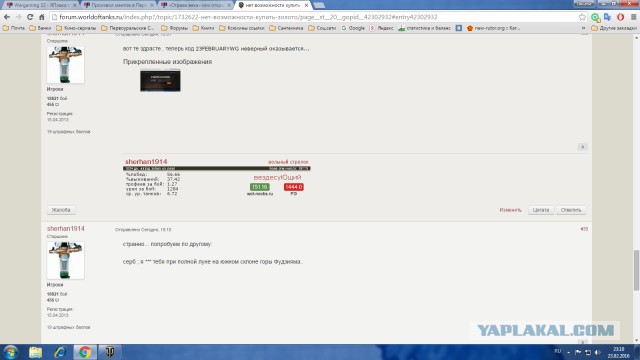Open the sherhan1914 signature name link
The height and width of the screenshot is (360, 640).
pyautogui.click(x=146, y=162)
